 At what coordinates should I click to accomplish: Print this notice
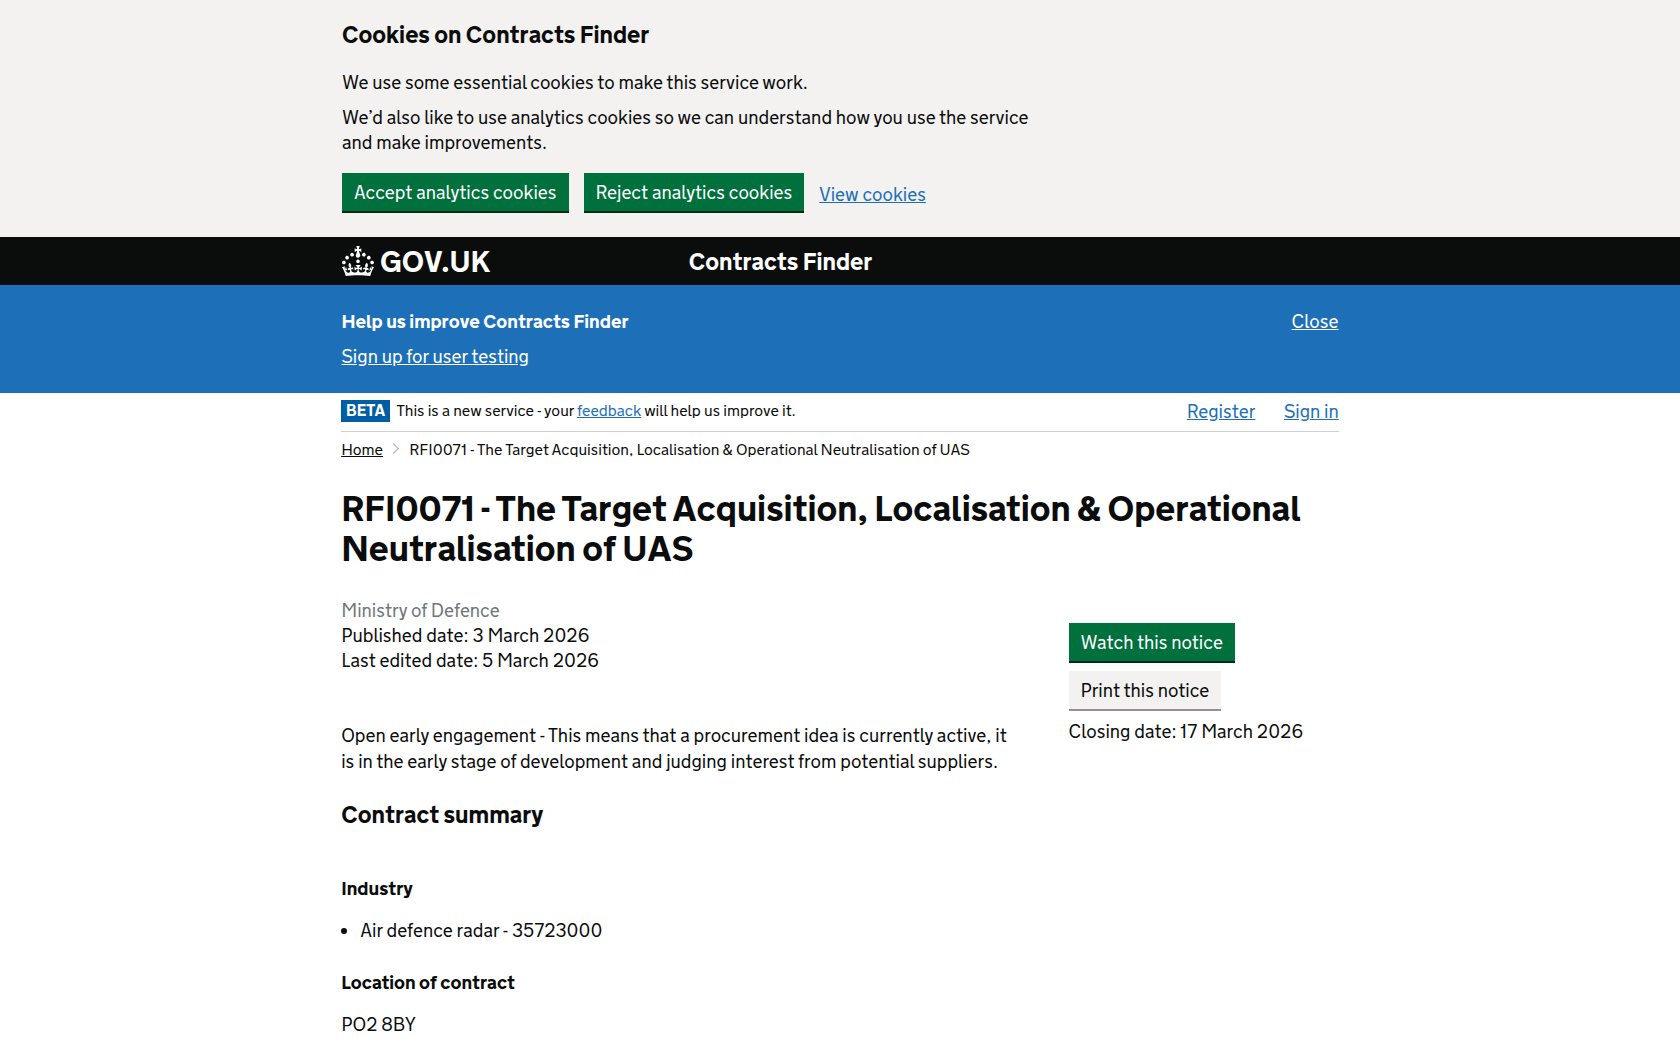(x=1144, y=691)
